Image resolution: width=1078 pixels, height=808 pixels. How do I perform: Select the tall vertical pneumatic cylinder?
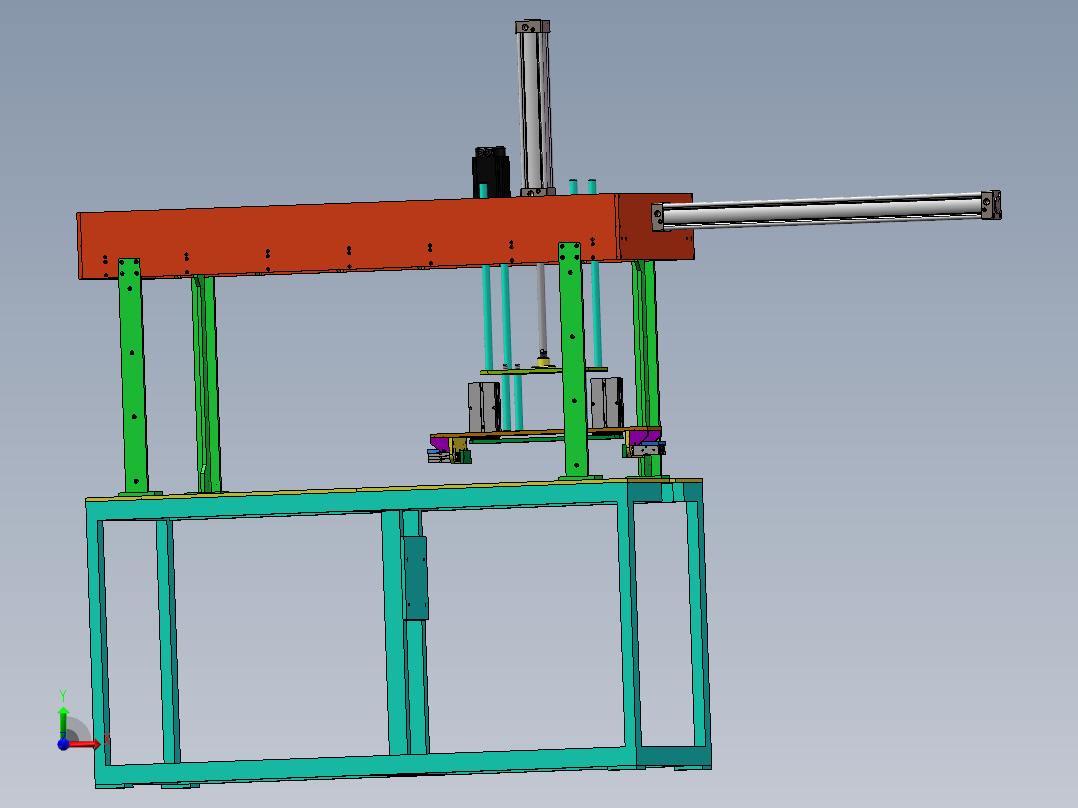534,108
